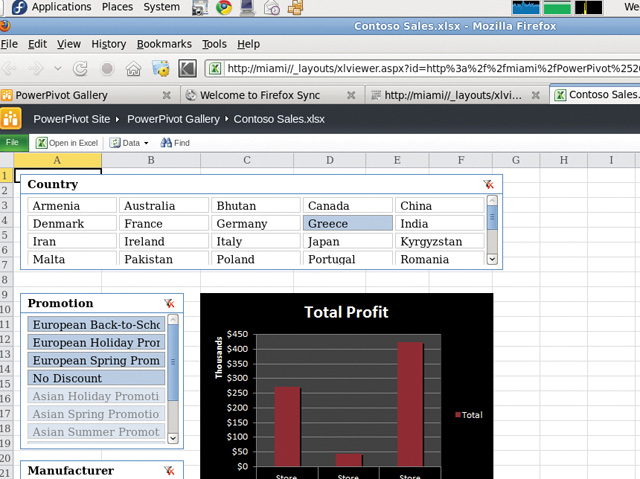Screen dimensions: 640x479
Task: Close the http://miami xlviewer tab
Action: point(536,95)
